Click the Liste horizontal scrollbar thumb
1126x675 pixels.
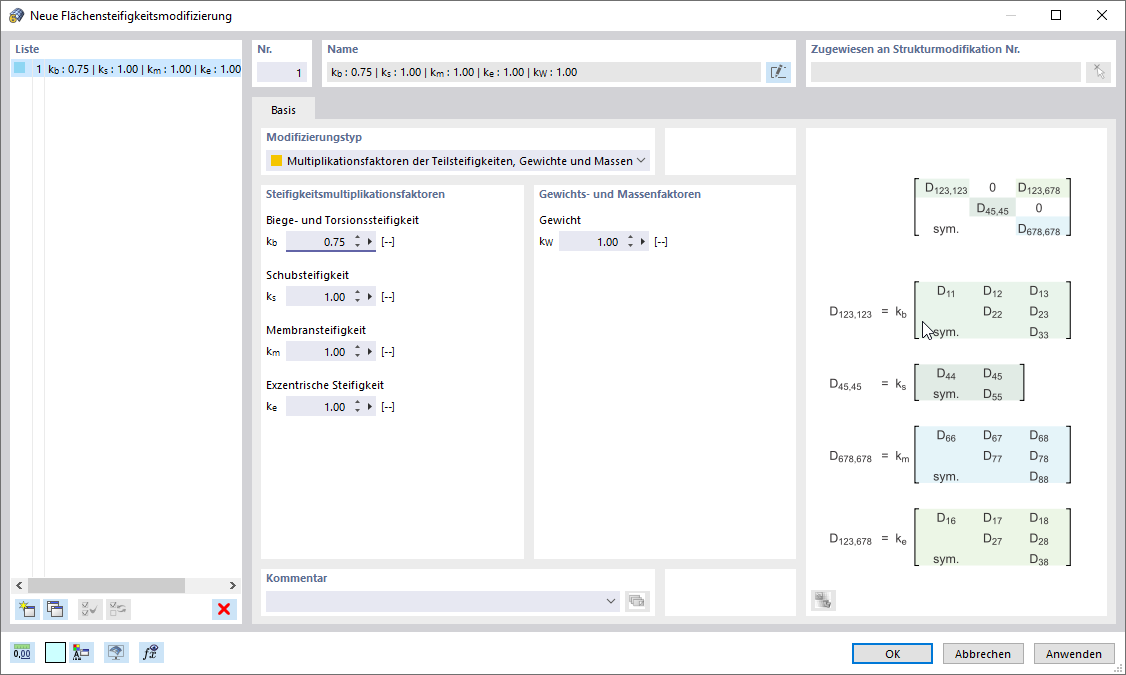[x=106, y=585]
